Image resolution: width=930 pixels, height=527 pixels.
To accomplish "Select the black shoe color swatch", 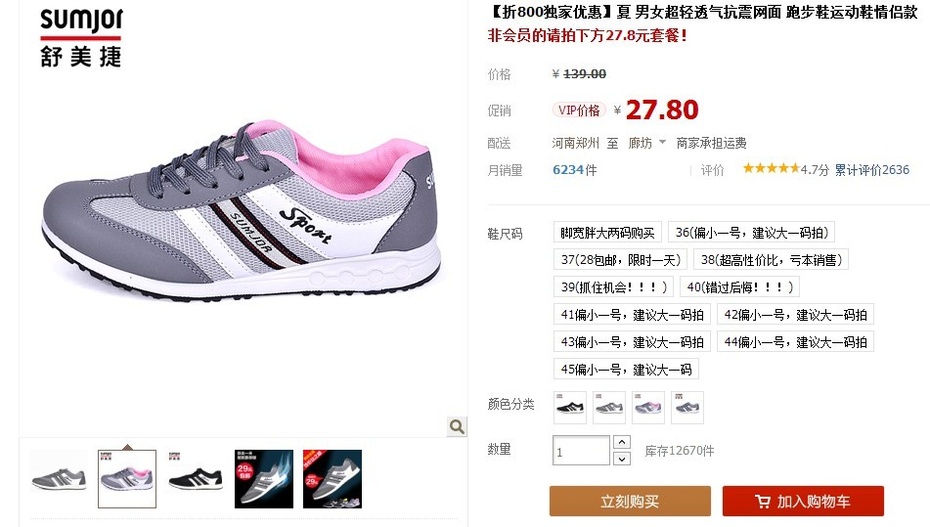I will (x=570, y=407).
